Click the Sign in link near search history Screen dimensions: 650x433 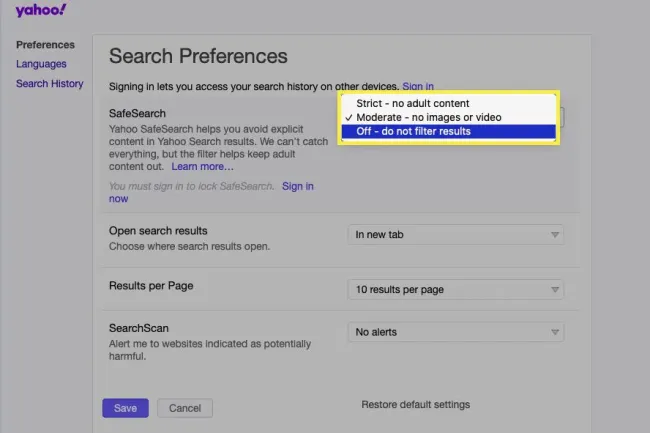417,88
